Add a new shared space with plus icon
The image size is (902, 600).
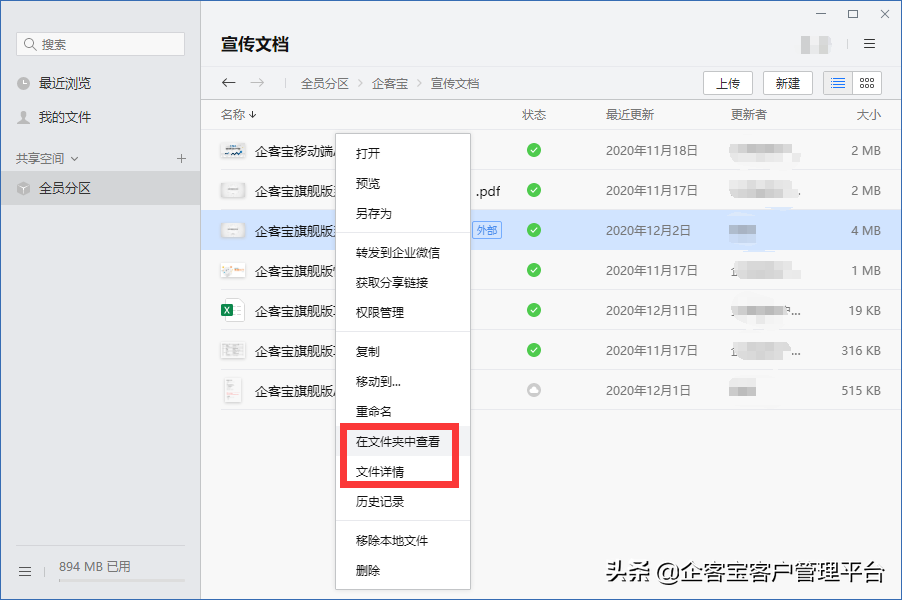coord(181,158)
